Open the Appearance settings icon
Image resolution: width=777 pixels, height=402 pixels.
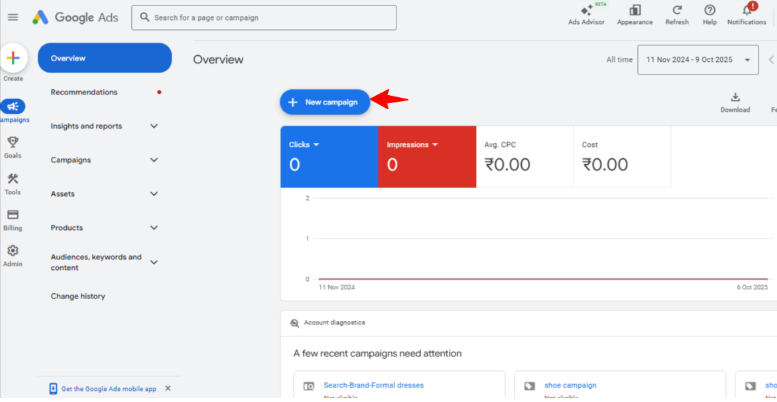[x=635, y=11]
